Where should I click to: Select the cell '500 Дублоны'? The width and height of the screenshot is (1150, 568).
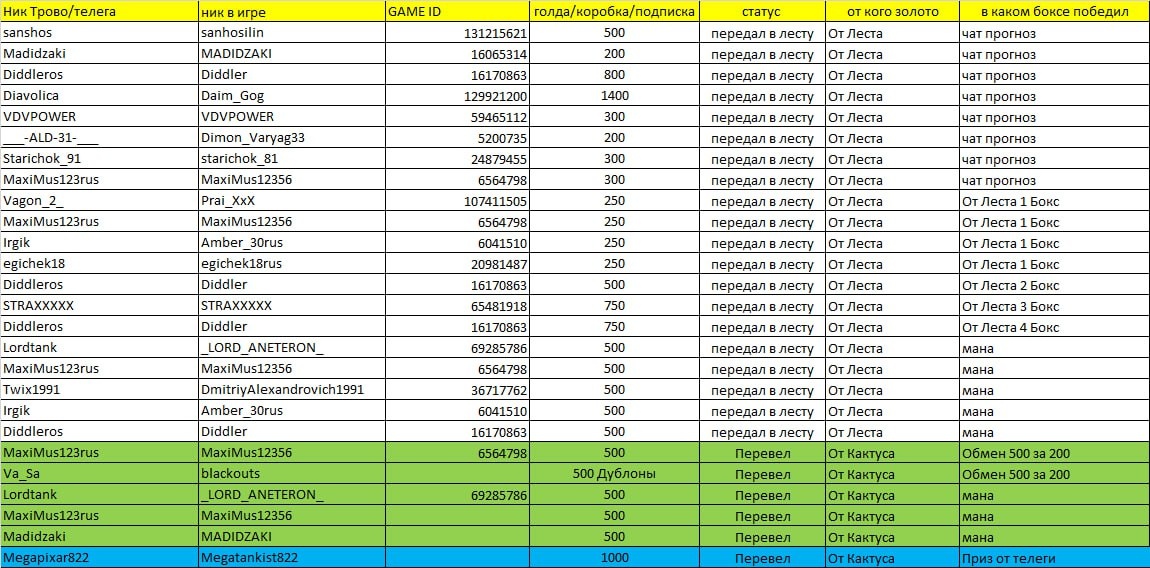click(614, 474)
